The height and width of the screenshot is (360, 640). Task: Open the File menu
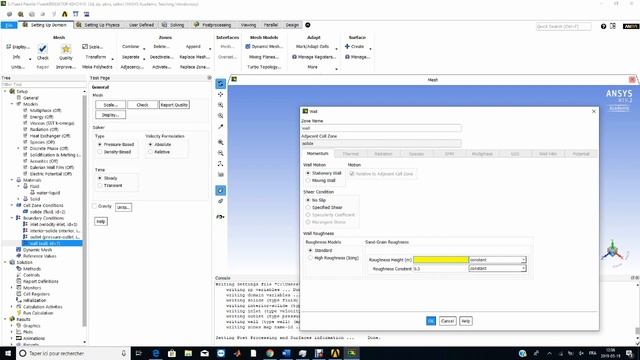(x=9, y=25)
